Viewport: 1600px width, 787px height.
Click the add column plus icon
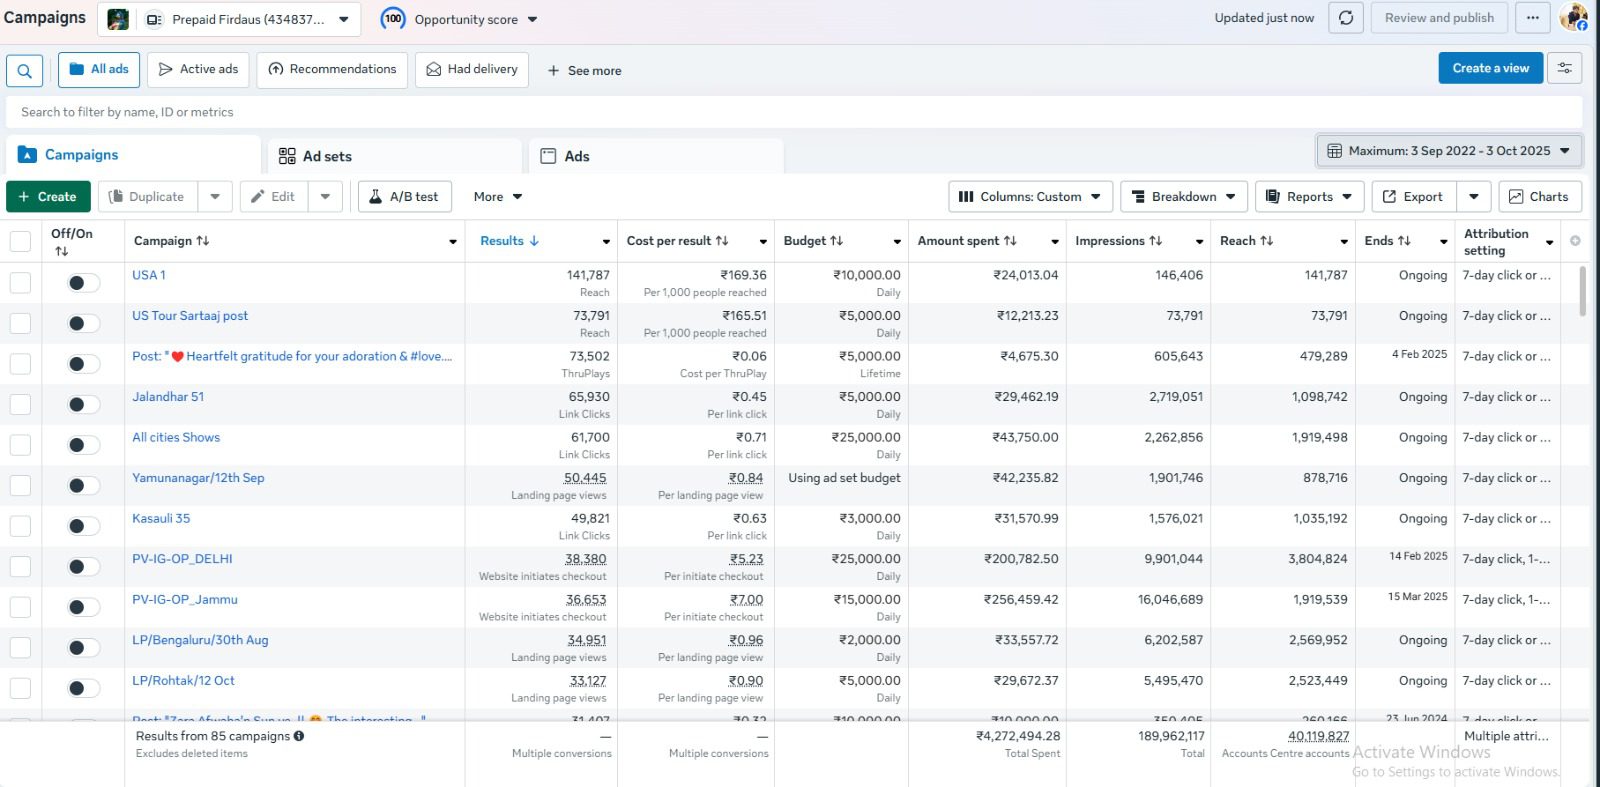(1575, 241)
